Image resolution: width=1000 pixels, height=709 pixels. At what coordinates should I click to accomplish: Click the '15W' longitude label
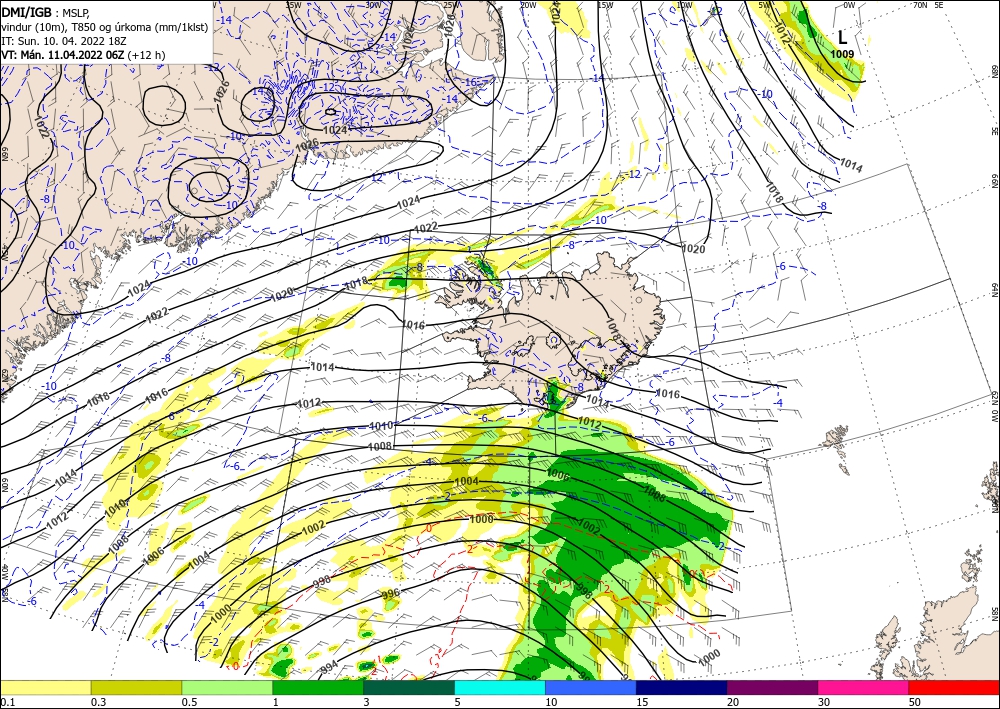point(605,5)
